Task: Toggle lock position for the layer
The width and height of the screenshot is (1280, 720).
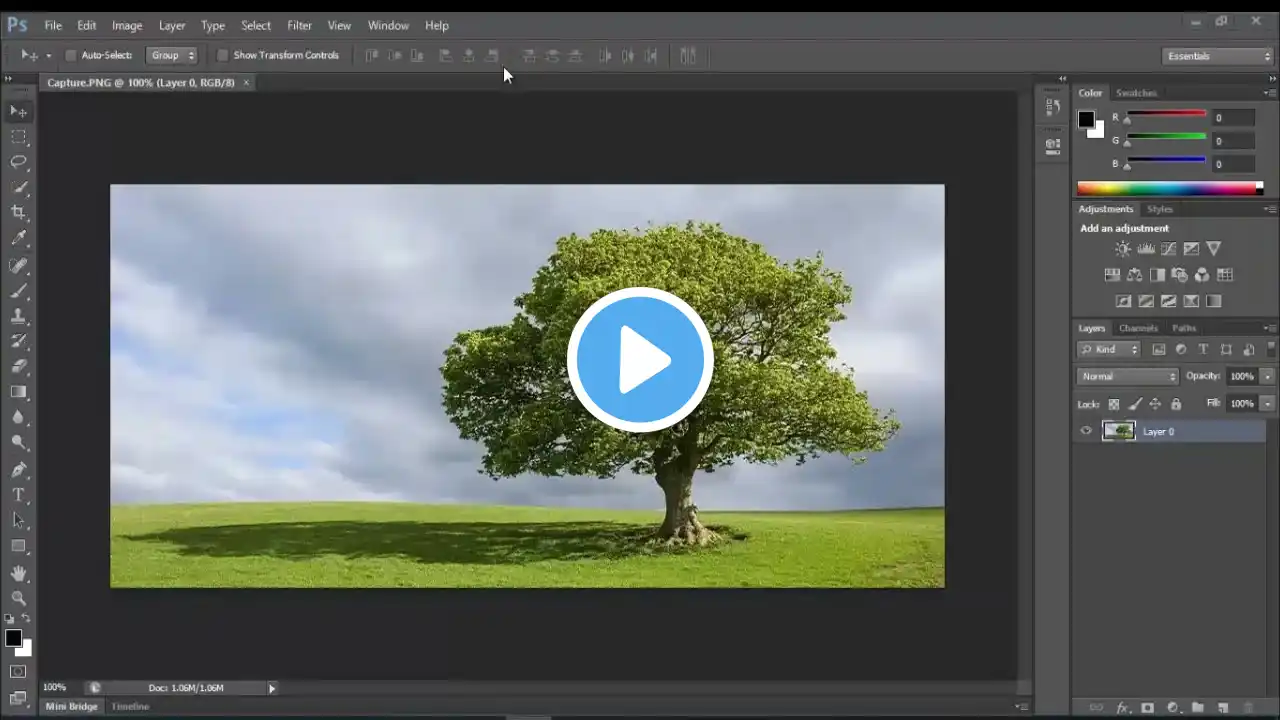Action: coord(1155,404)
